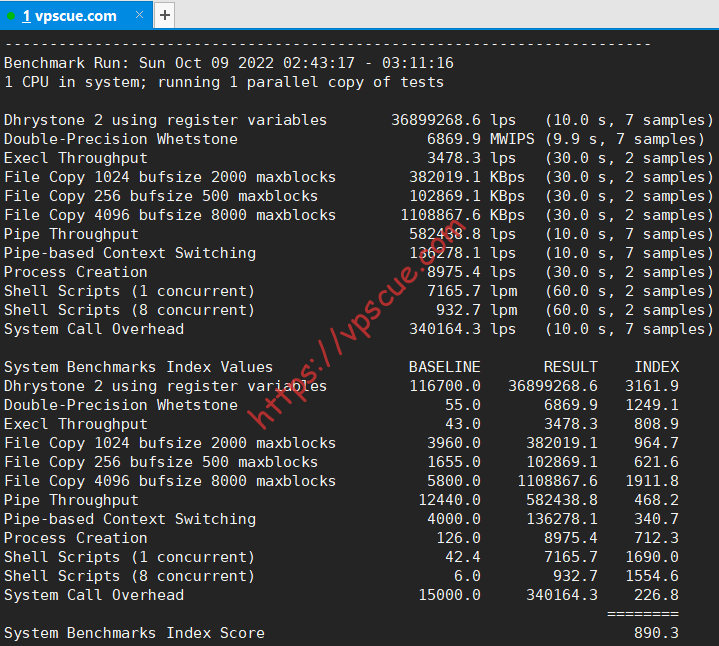Click the 102869.1 KBps file copy value
Screen dimensions: 719x646
point(467,196)
